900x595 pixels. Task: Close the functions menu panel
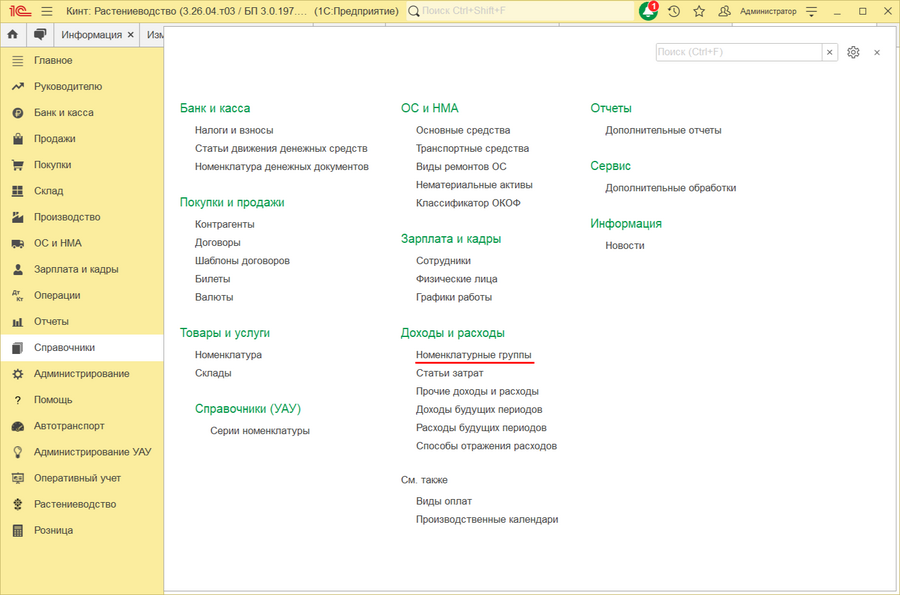(x=877, y=52)
